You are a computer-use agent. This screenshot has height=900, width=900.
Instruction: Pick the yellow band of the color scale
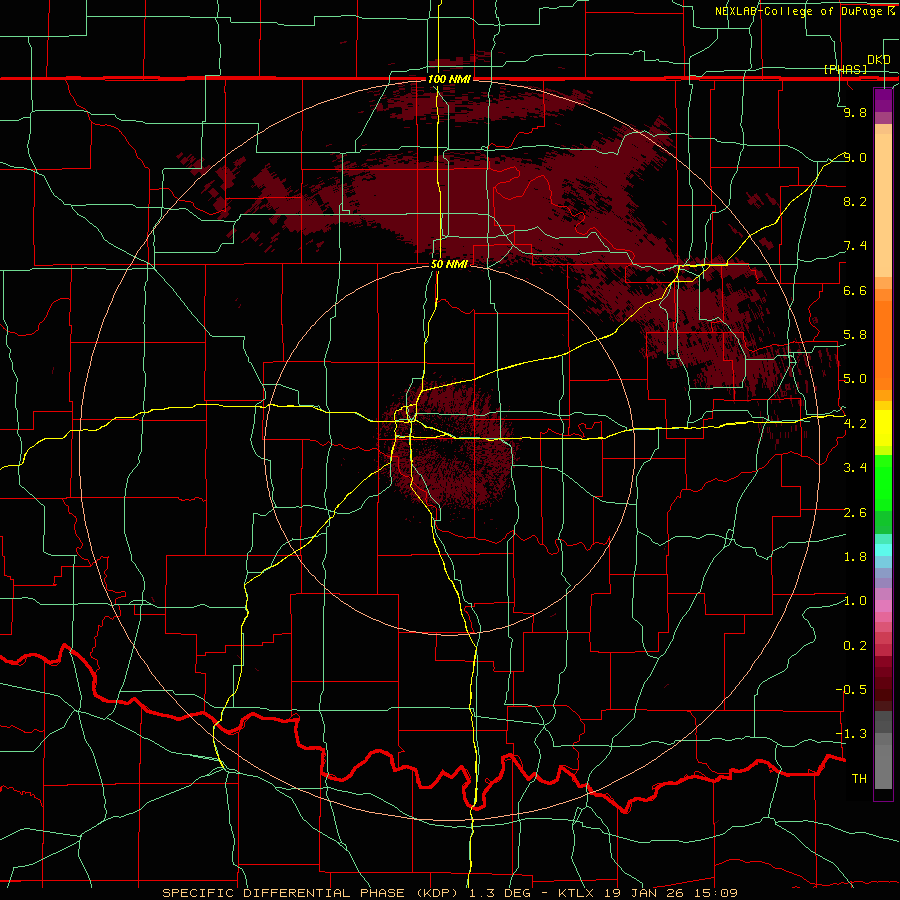click(x=883, y=428)
